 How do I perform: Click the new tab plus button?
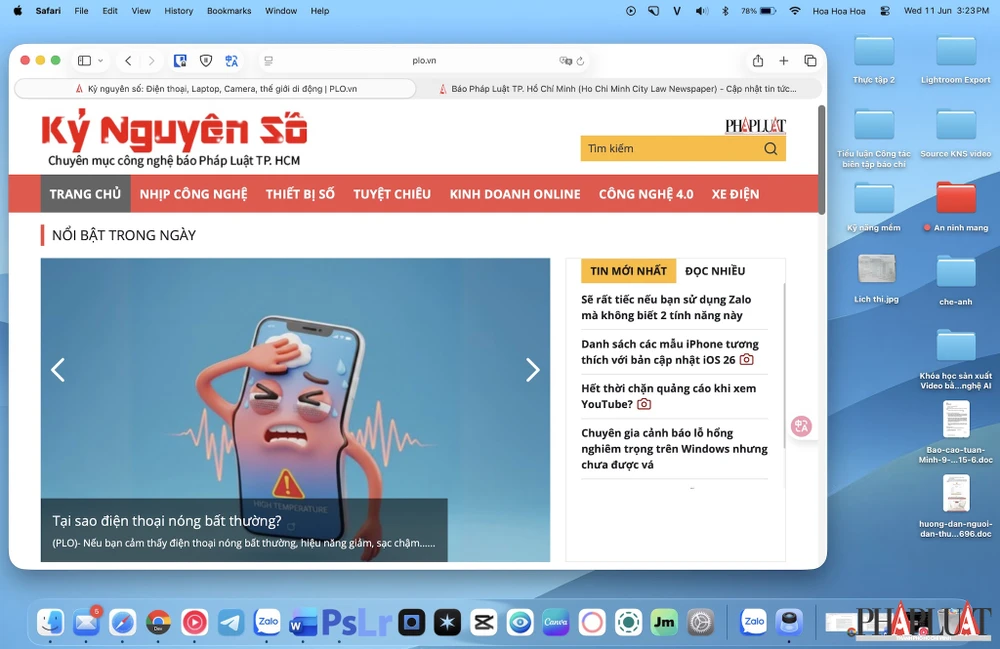[784, 60]
